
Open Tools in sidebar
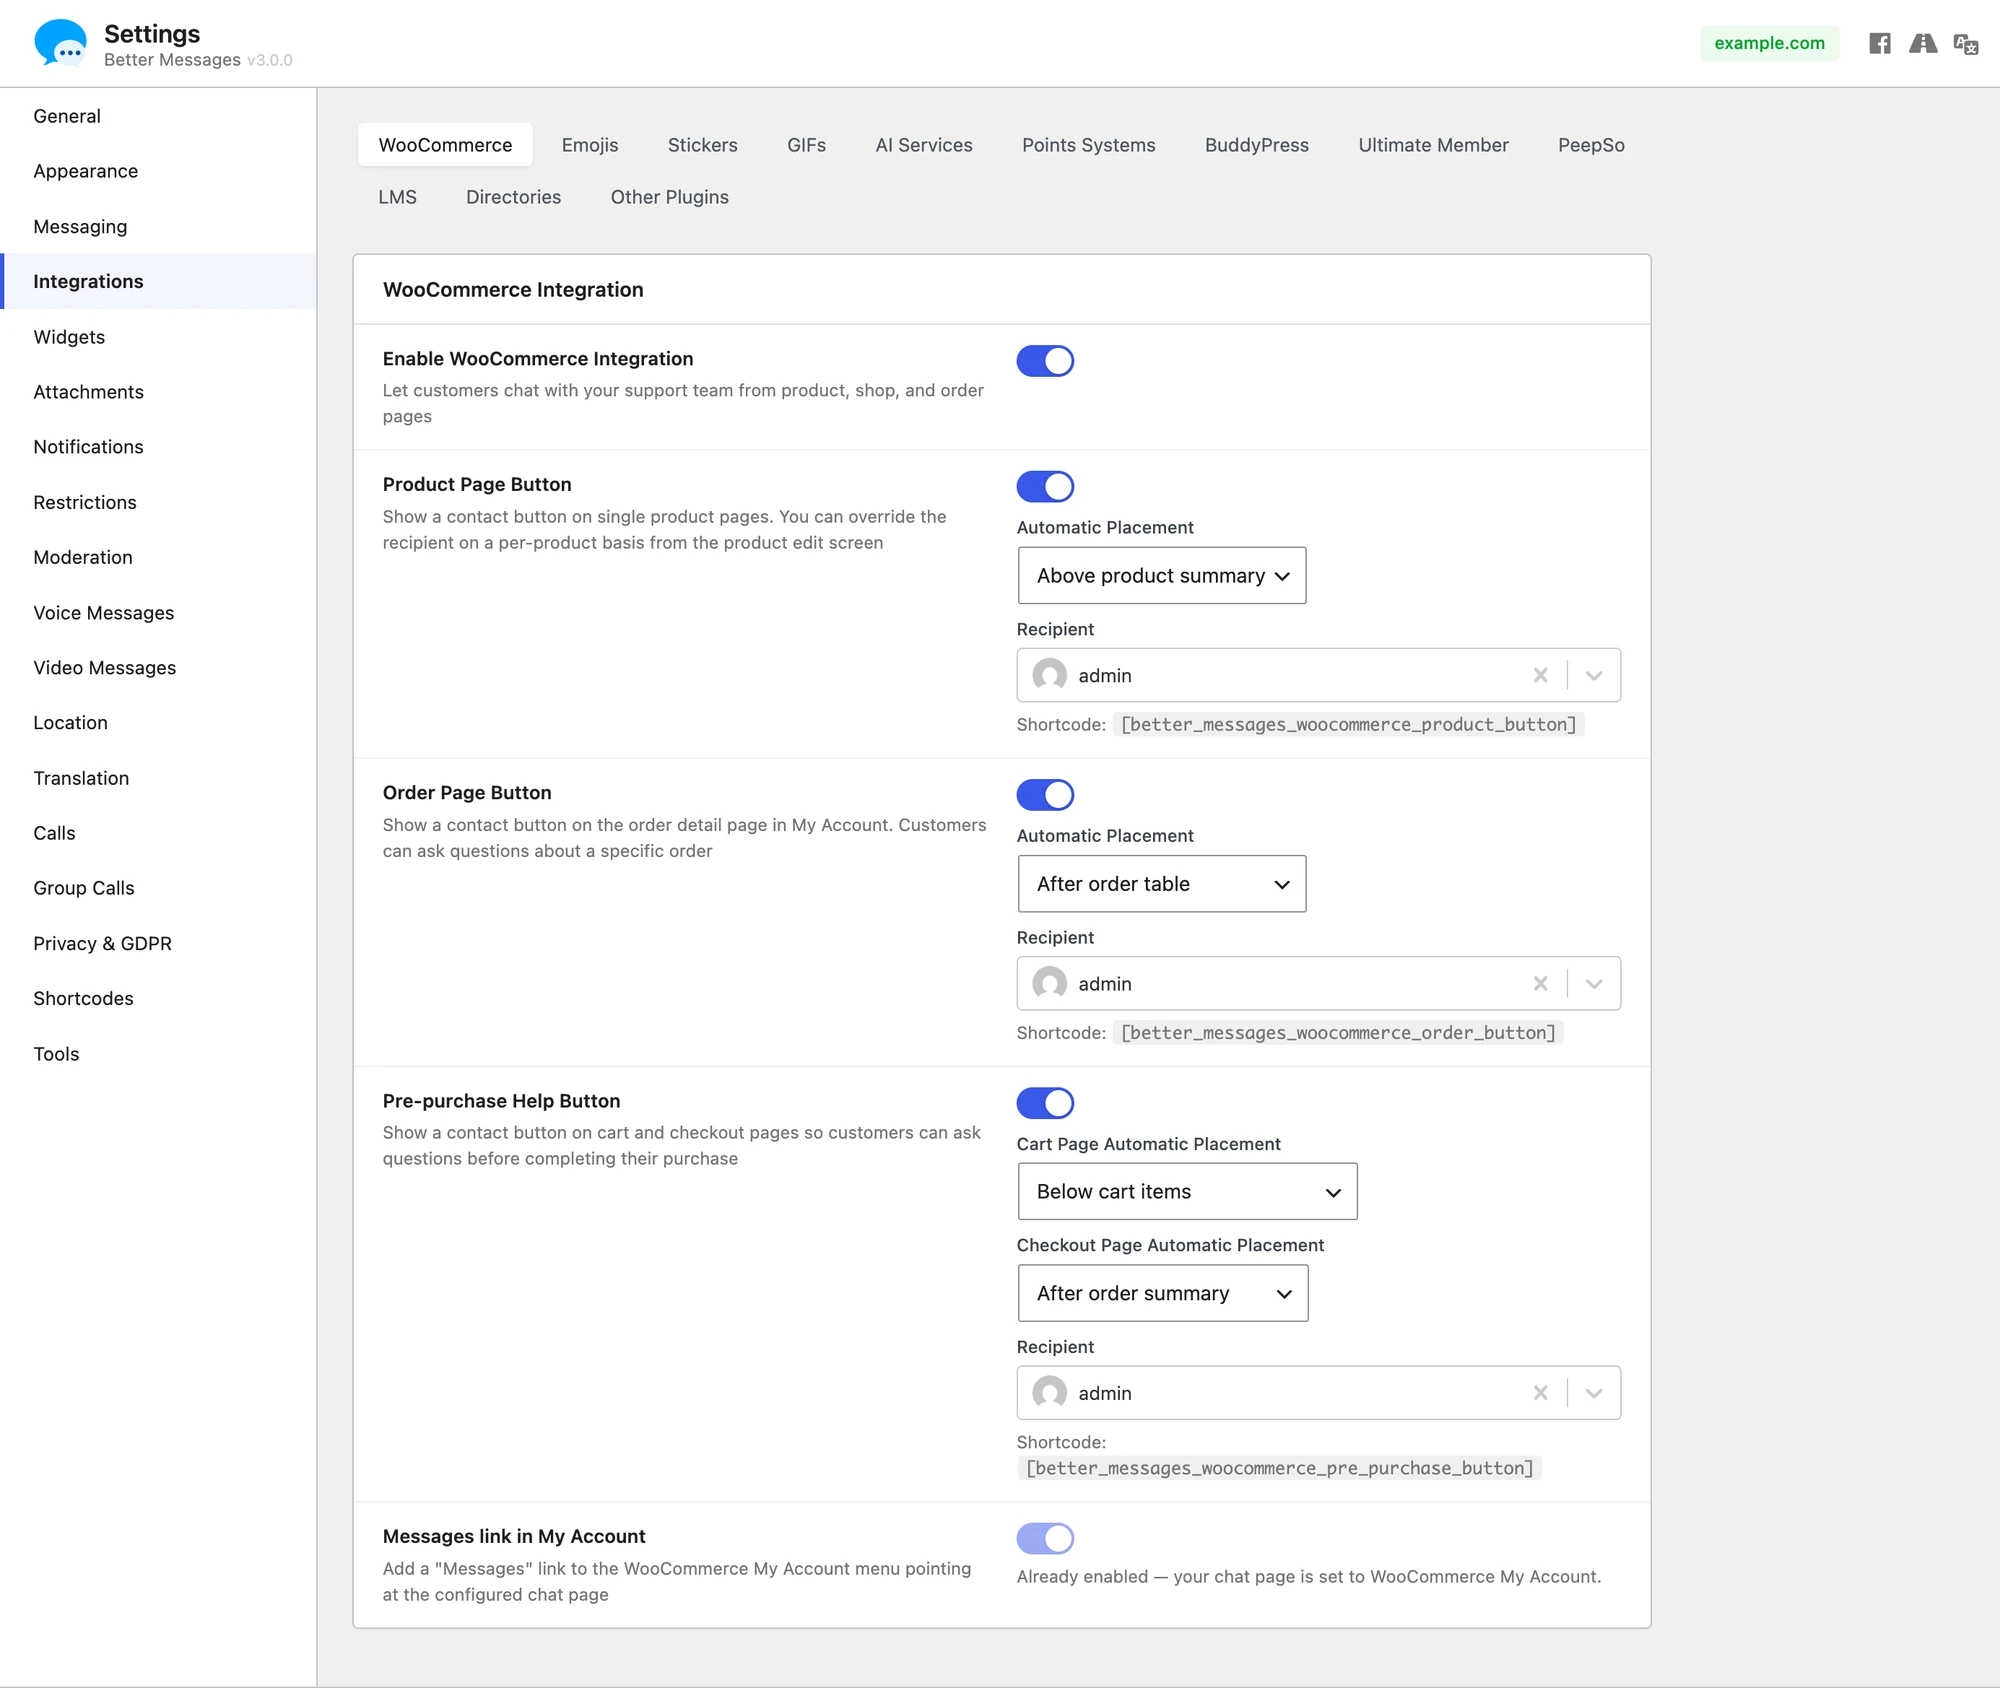[158, 1054]
